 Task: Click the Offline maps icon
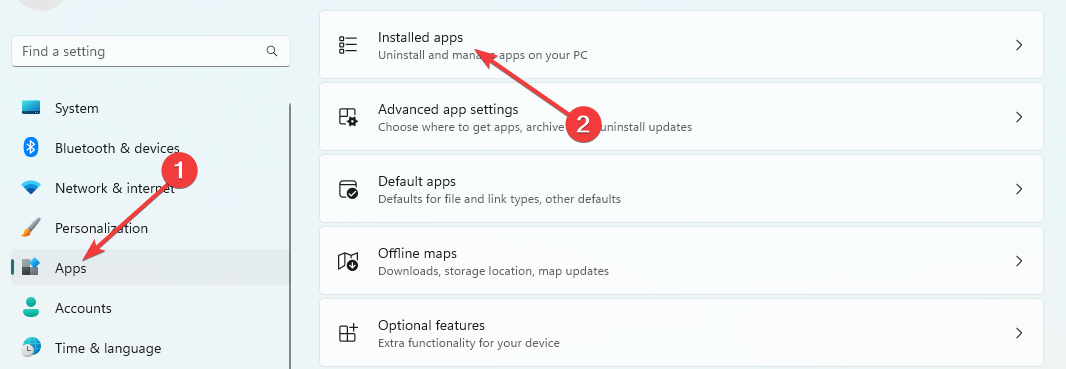tap(348, 261)
